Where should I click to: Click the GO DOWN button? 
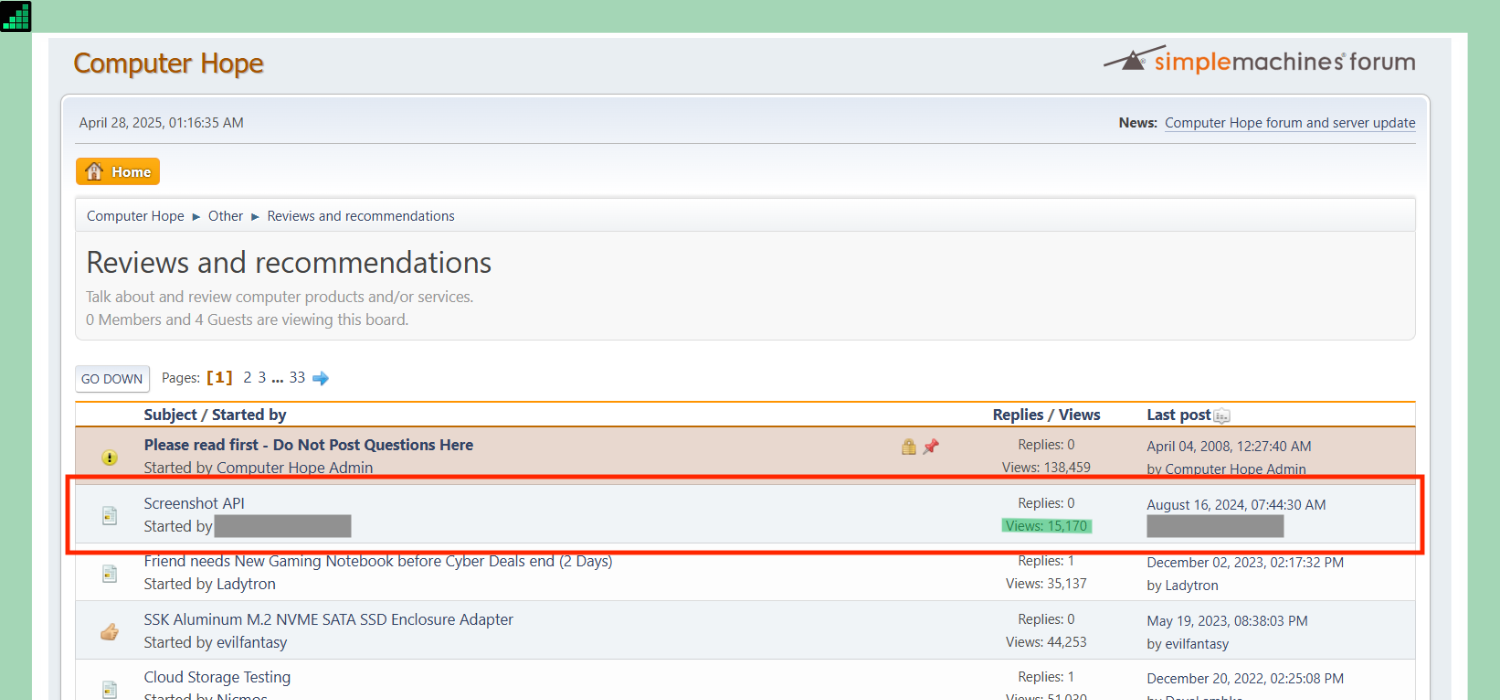(x=112, y=379)
